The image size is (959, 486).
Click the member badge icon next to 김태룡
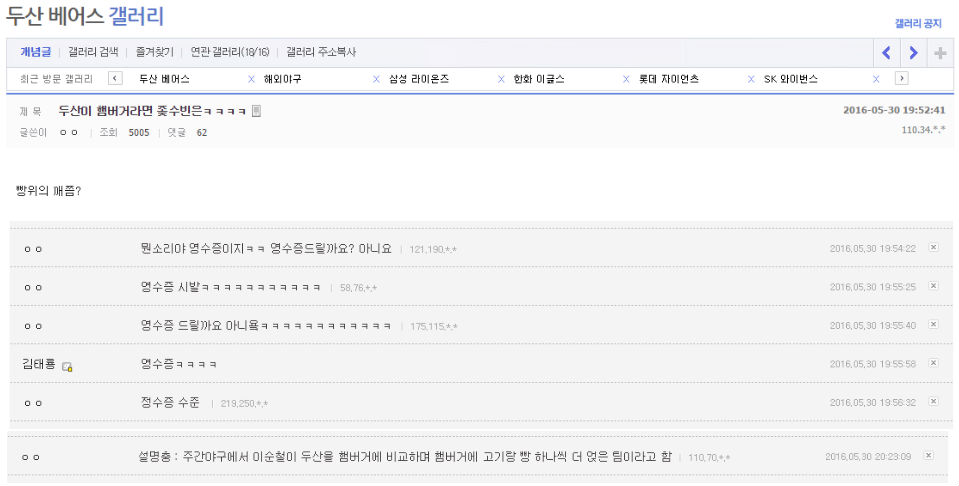coord(68,367)
